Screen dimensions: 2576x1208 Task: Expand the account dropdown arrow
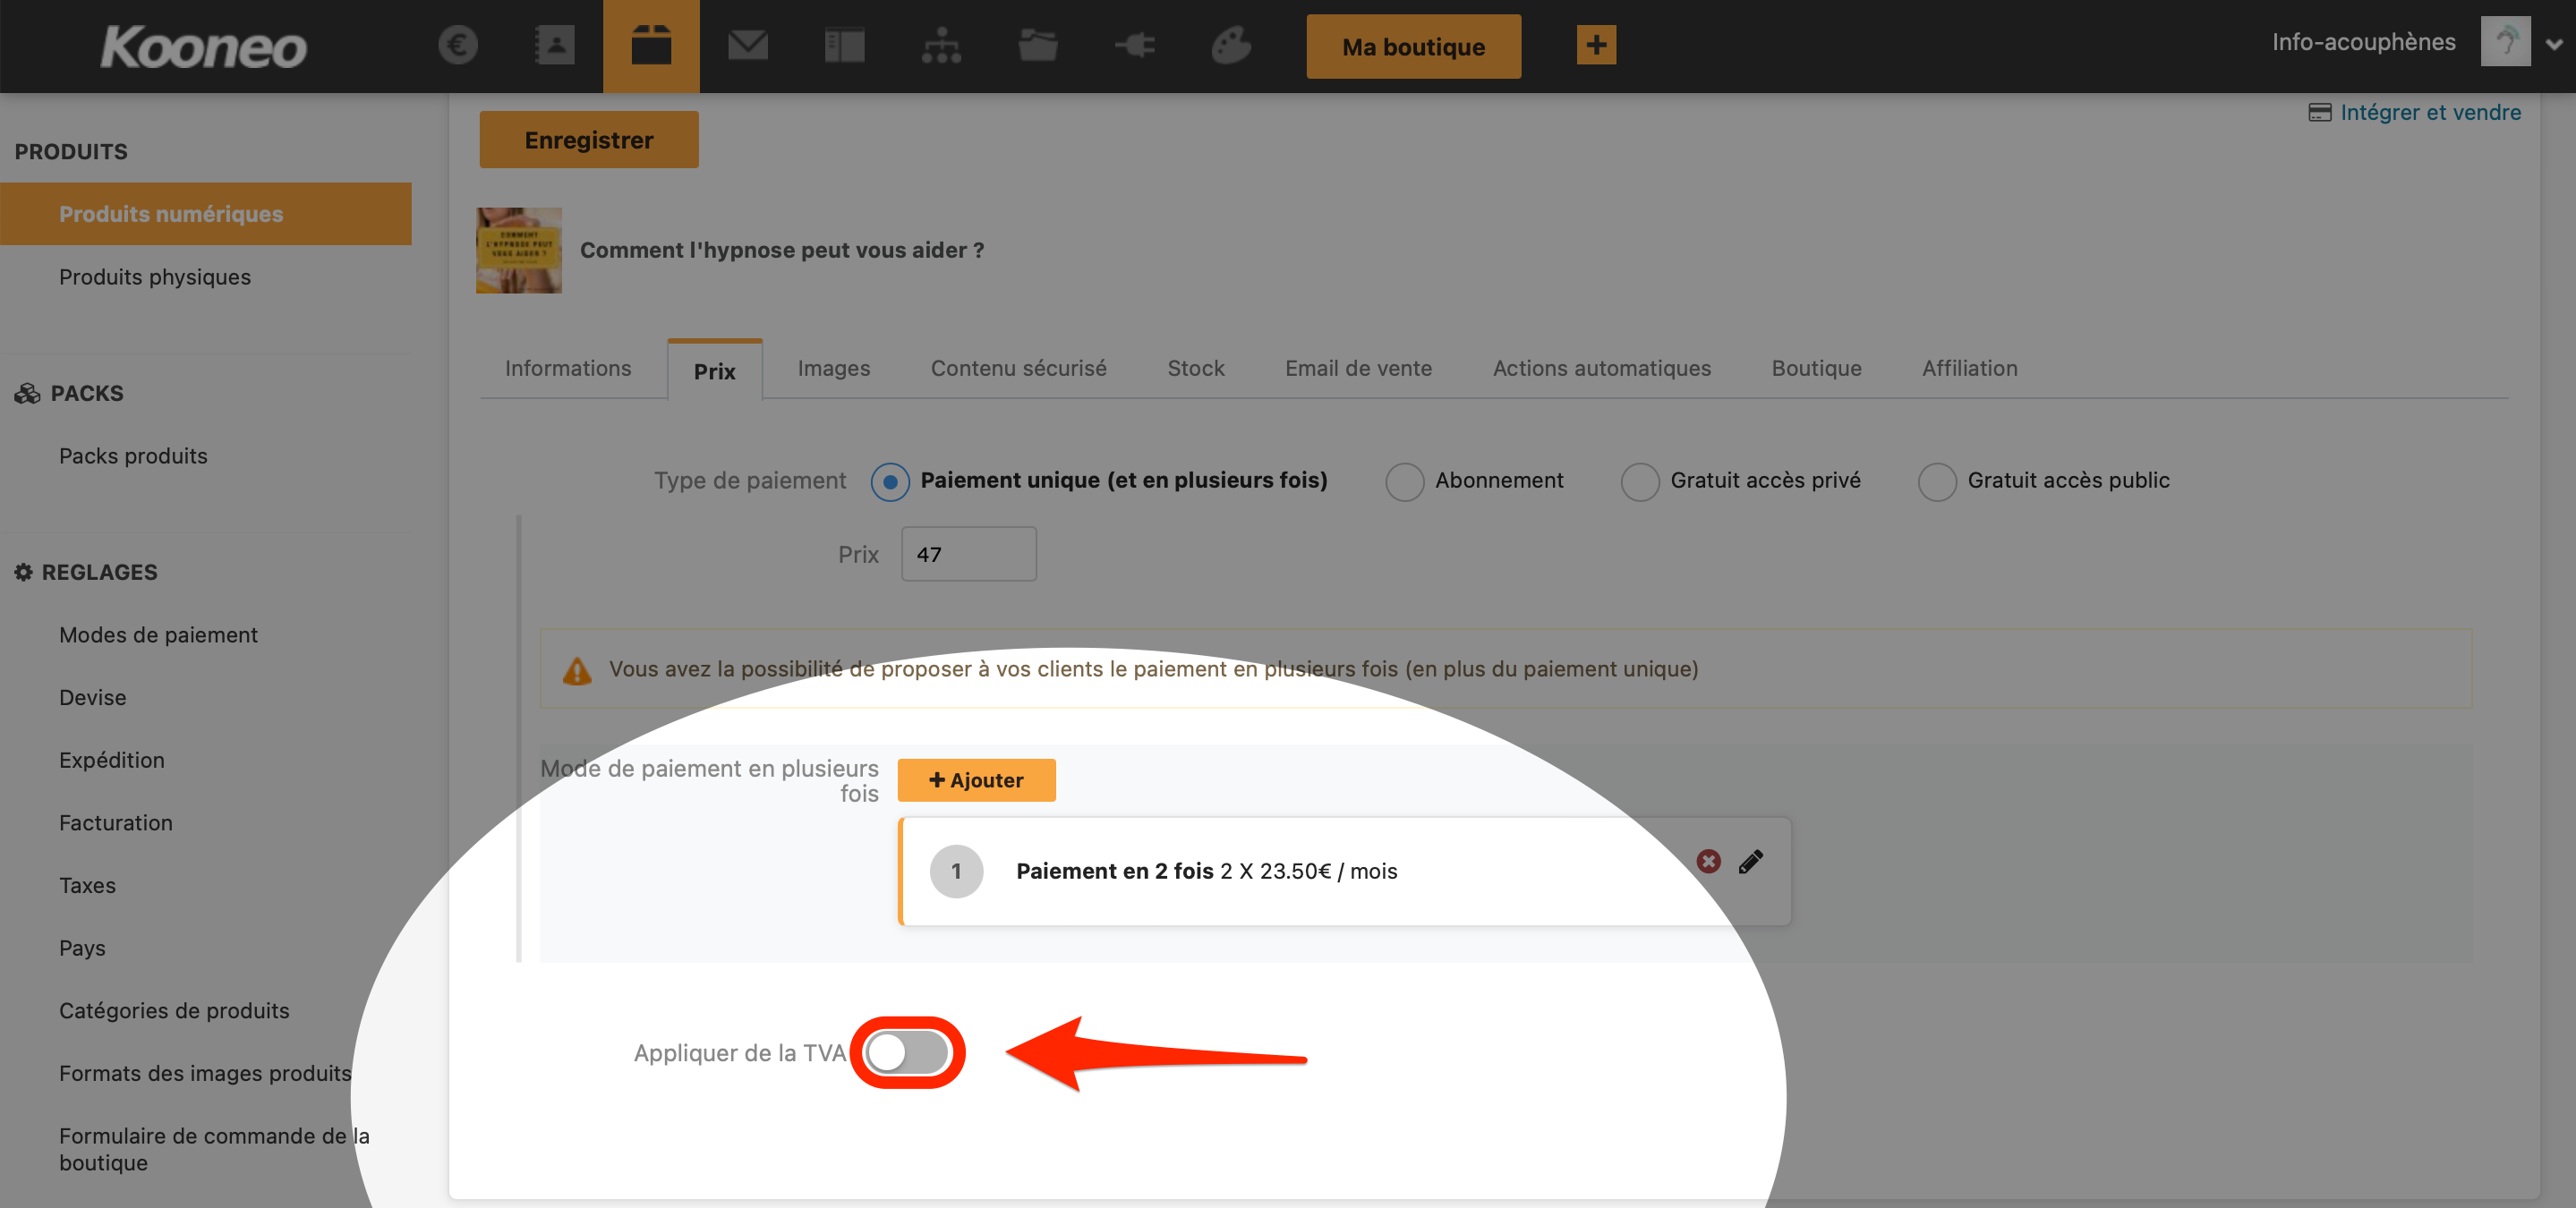[2554, 44]
